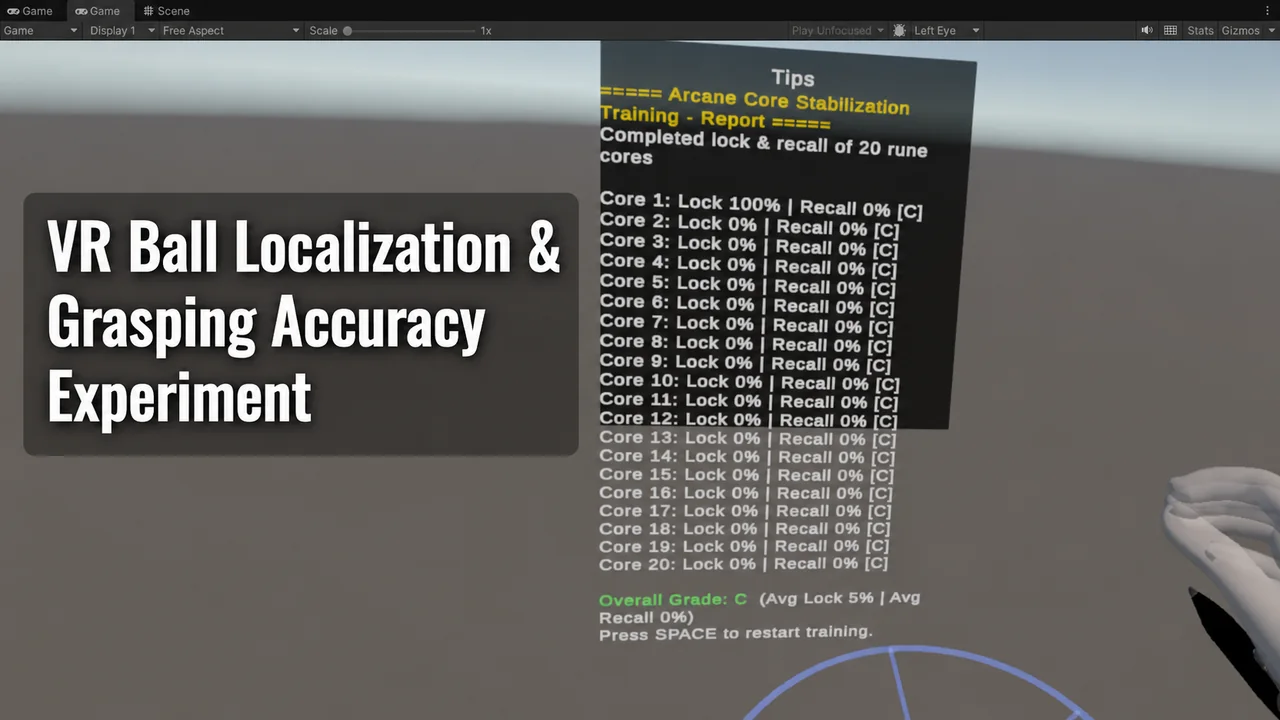Toggle the Gizmos button

point(1240,31)
